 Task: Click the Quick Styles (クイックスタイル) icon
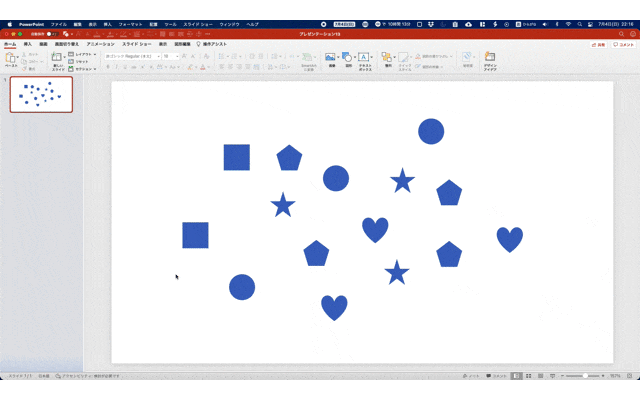[x=404, y=57]
